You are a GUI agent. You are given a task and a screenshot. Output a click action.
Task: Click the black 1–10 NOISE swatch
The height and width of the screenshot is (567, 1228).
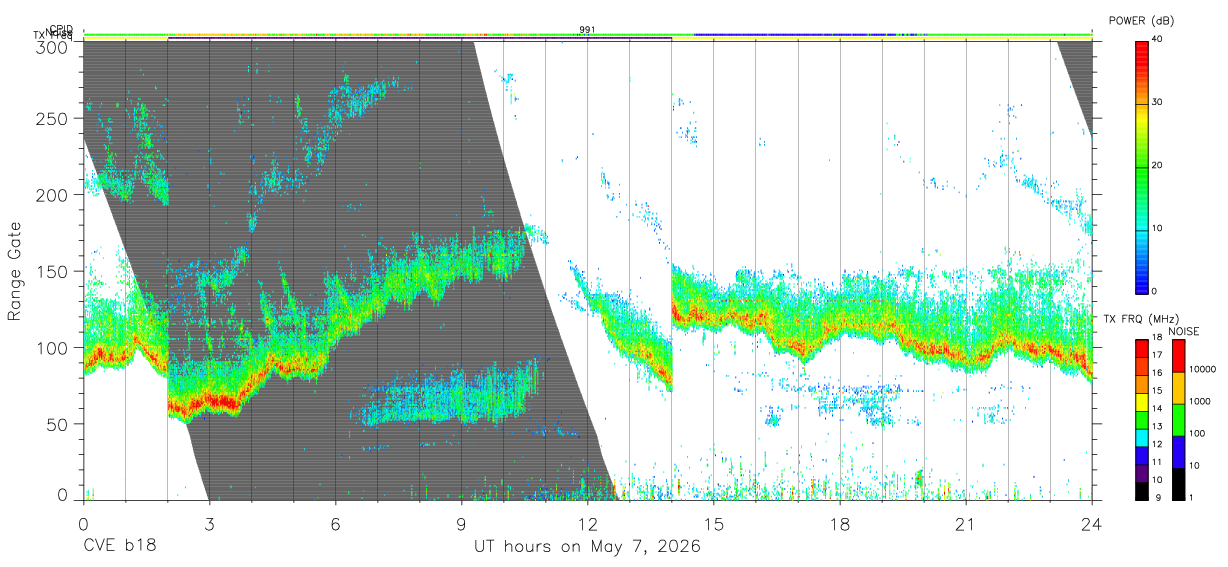(1177, 484)
